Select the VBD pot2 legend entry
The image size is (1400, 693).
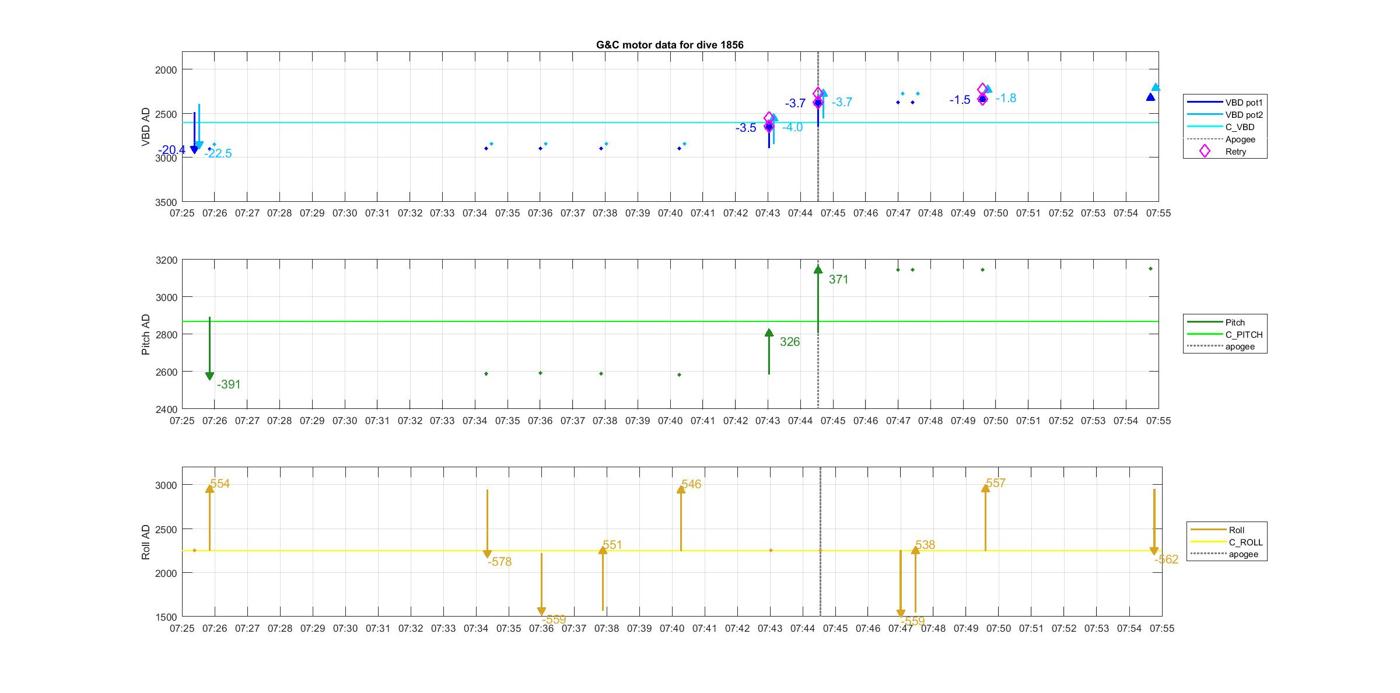(x=1227, y=115)
